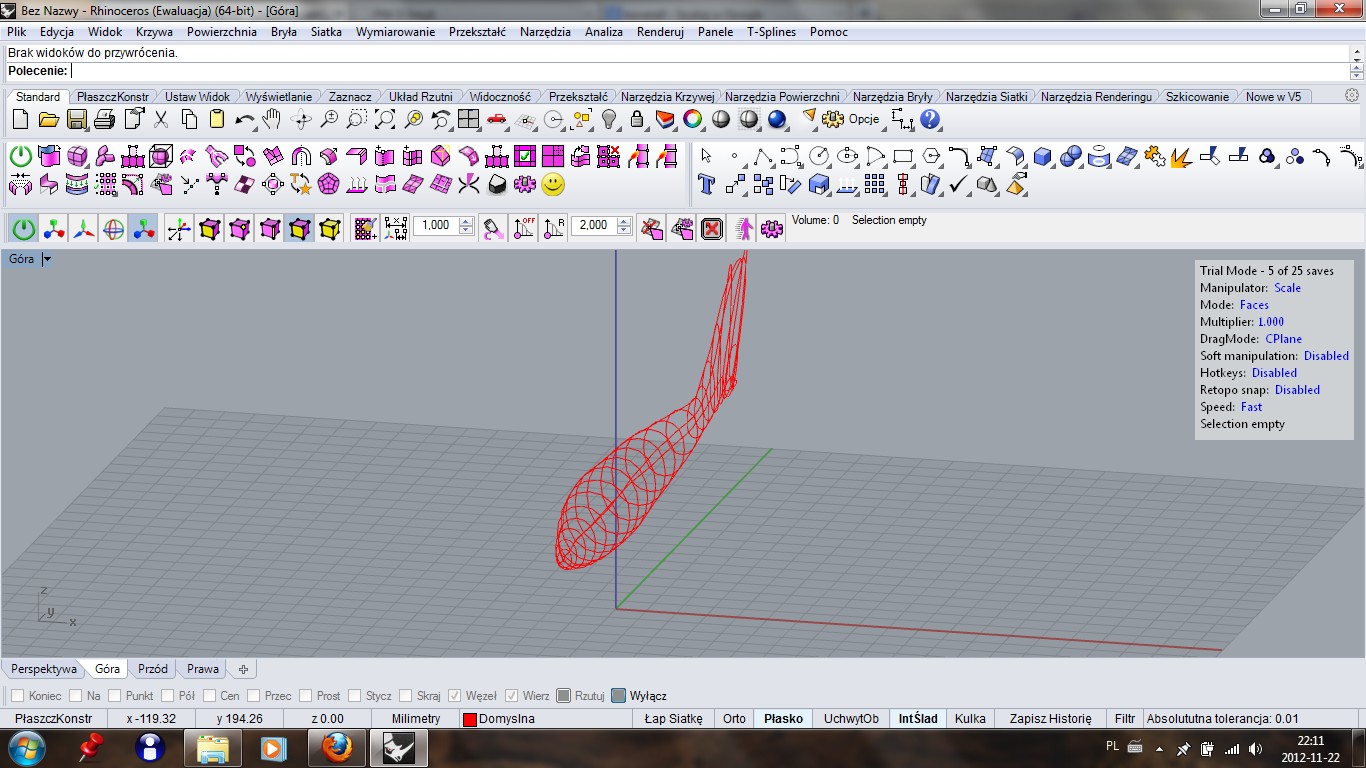Click the Save file floppy disk icon
Viewport: 1366px width, 768px height.
coord(77,120)
